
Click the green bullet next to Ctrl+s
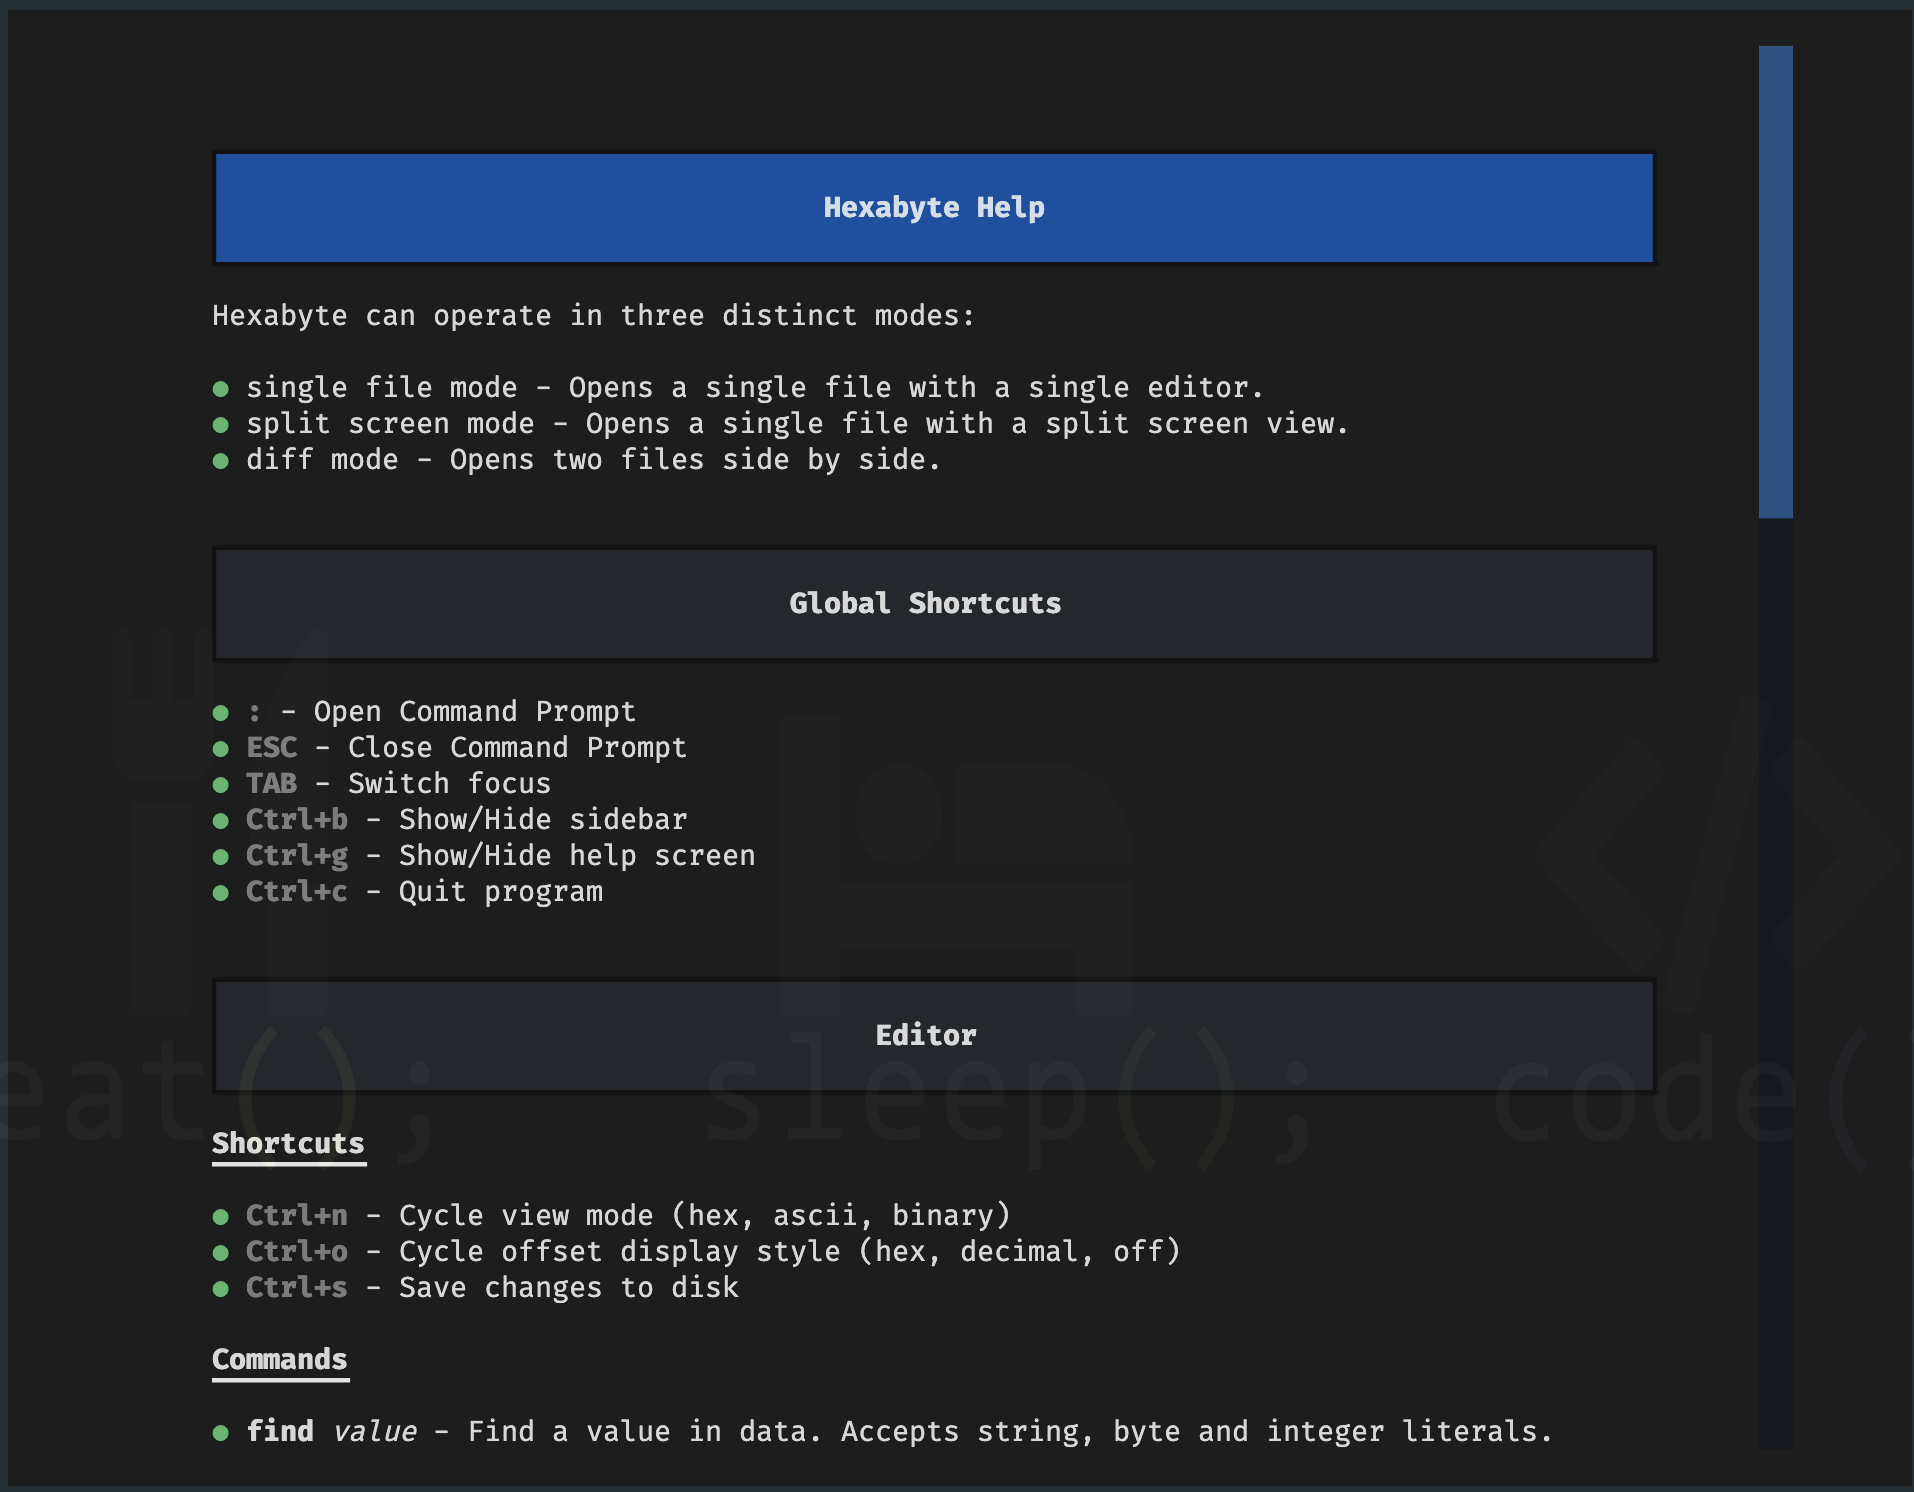(x=221, y=1289)
